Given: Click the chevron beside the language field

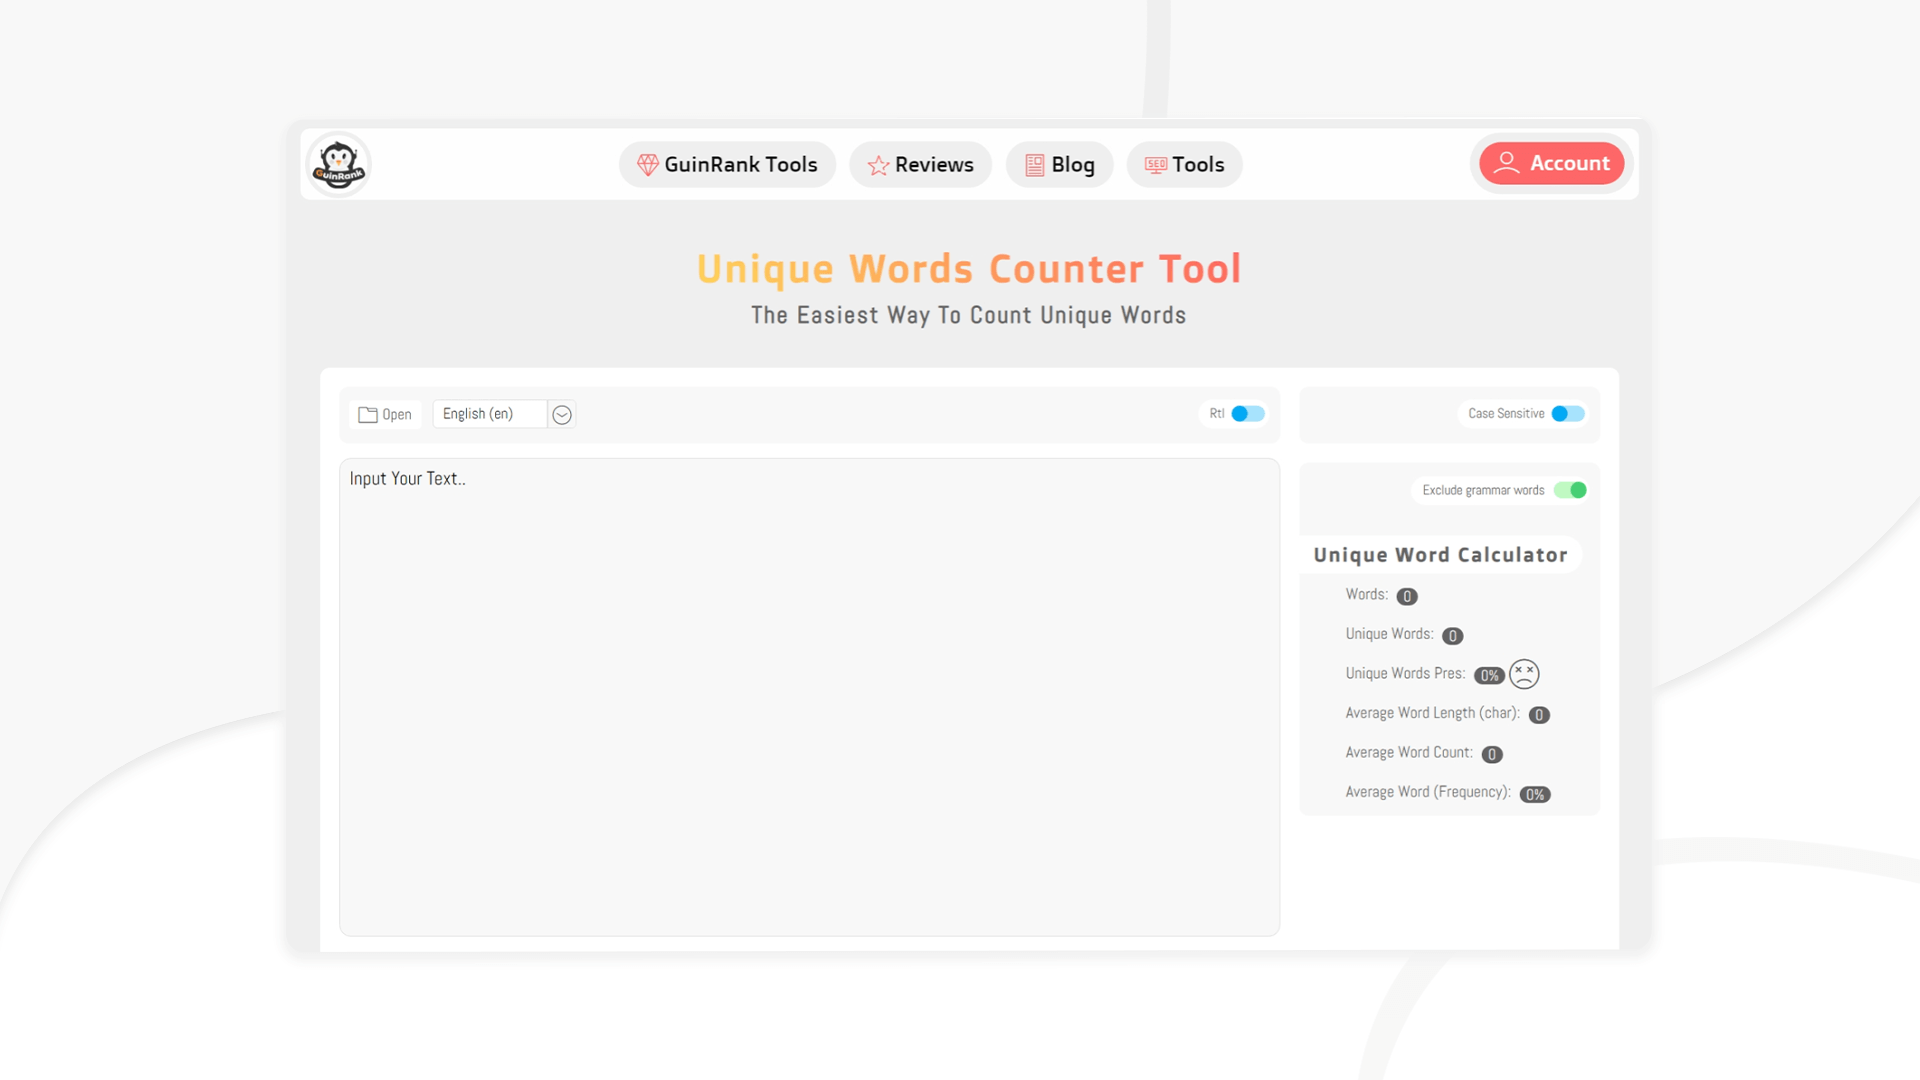Looking at the screenshot, I should click(561, 413).
